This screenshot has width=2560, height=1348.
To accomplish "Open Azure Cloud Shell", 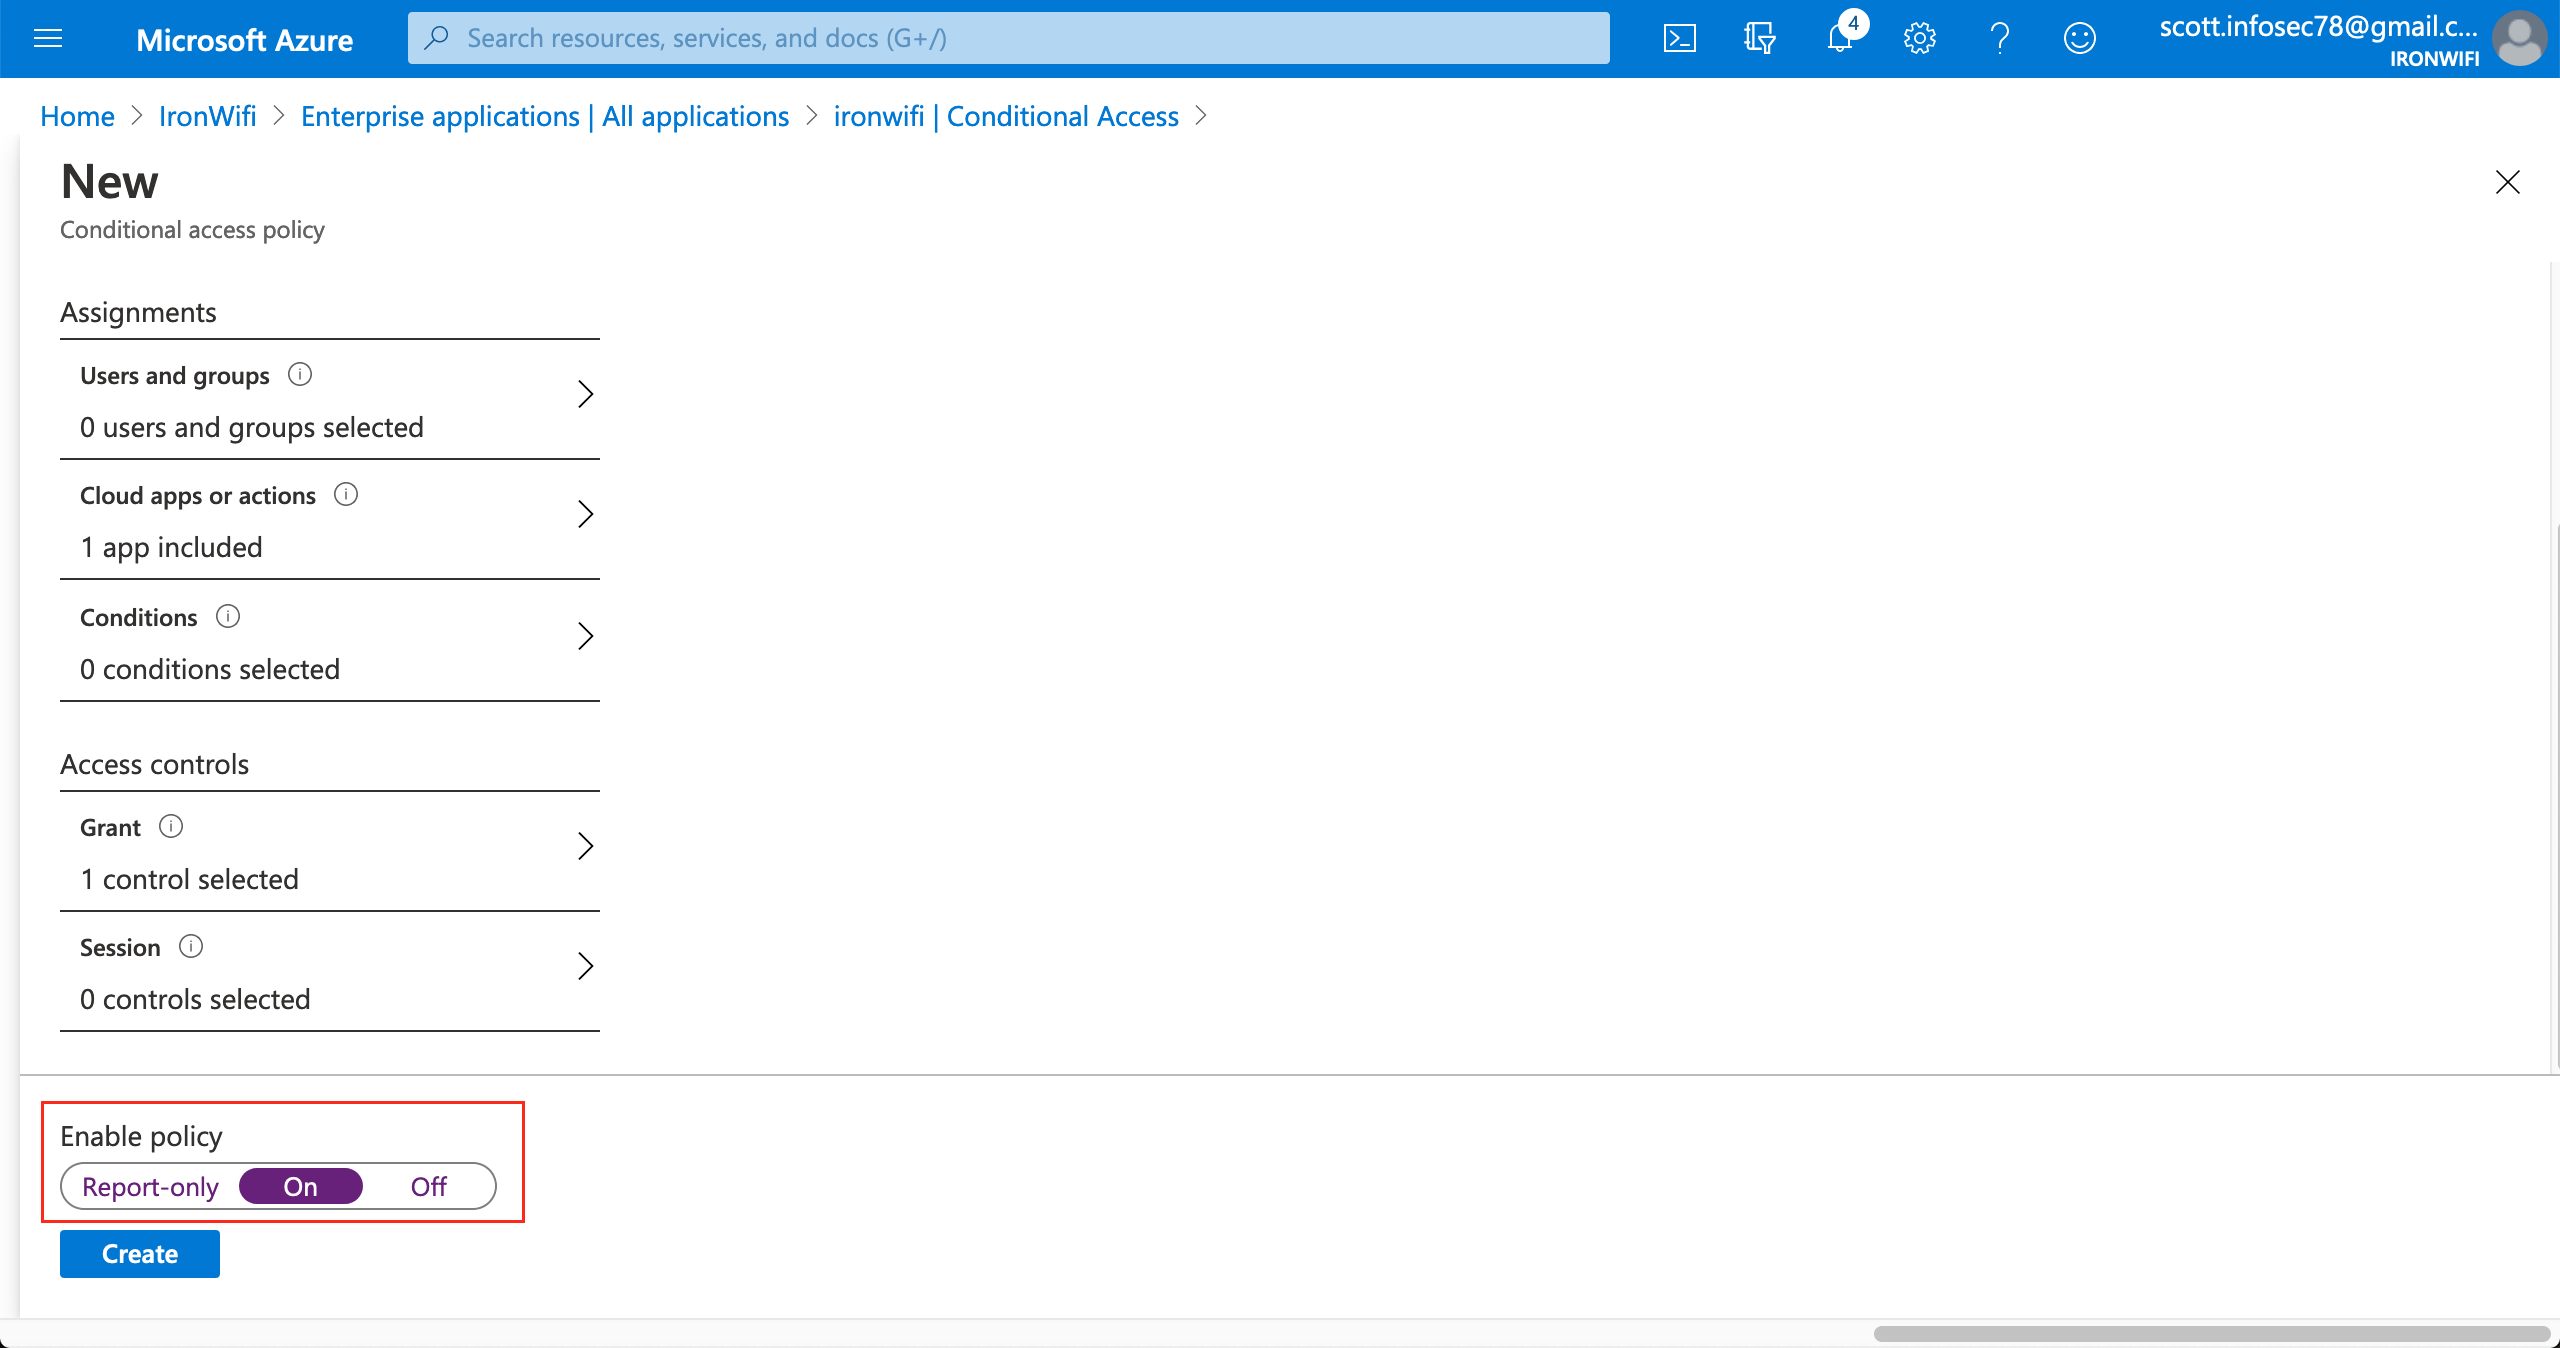I will click(1680, 38).
